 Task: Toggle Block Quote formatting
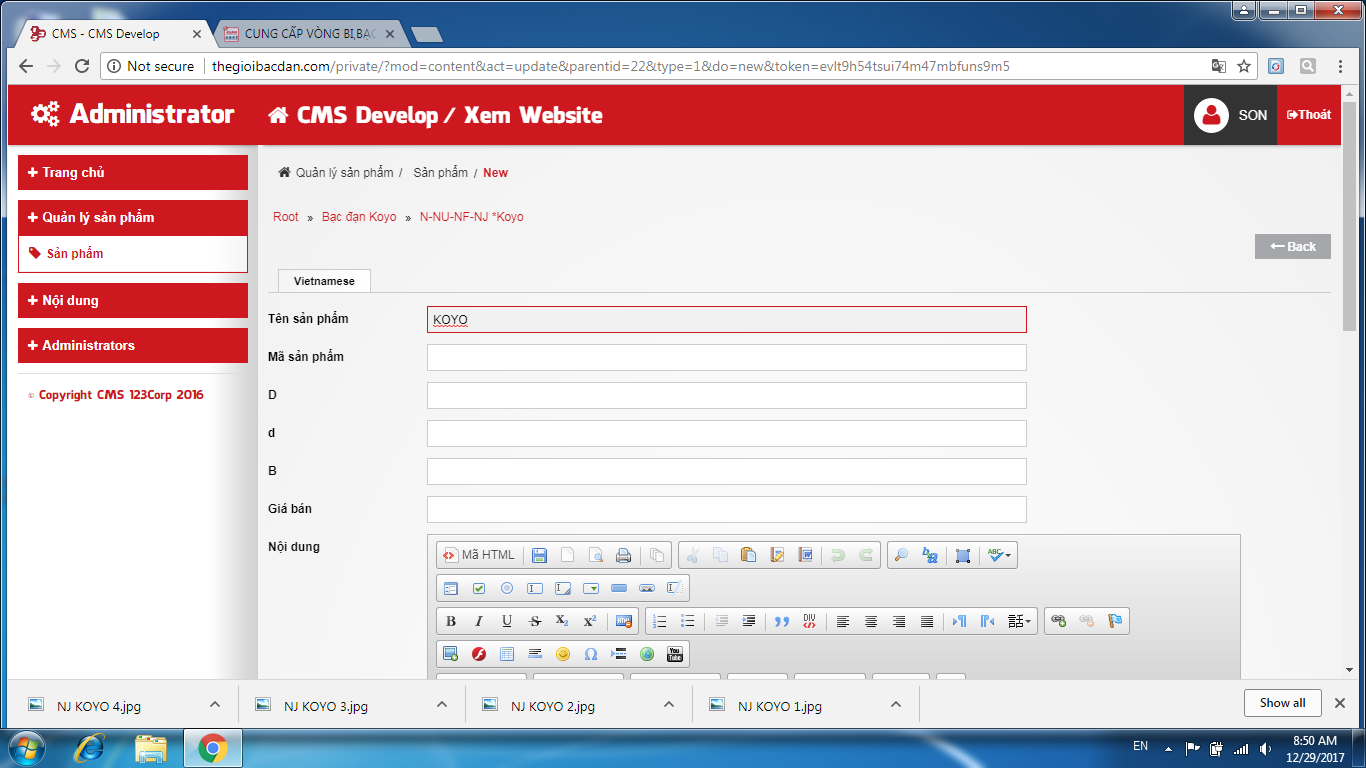[782, 621]
